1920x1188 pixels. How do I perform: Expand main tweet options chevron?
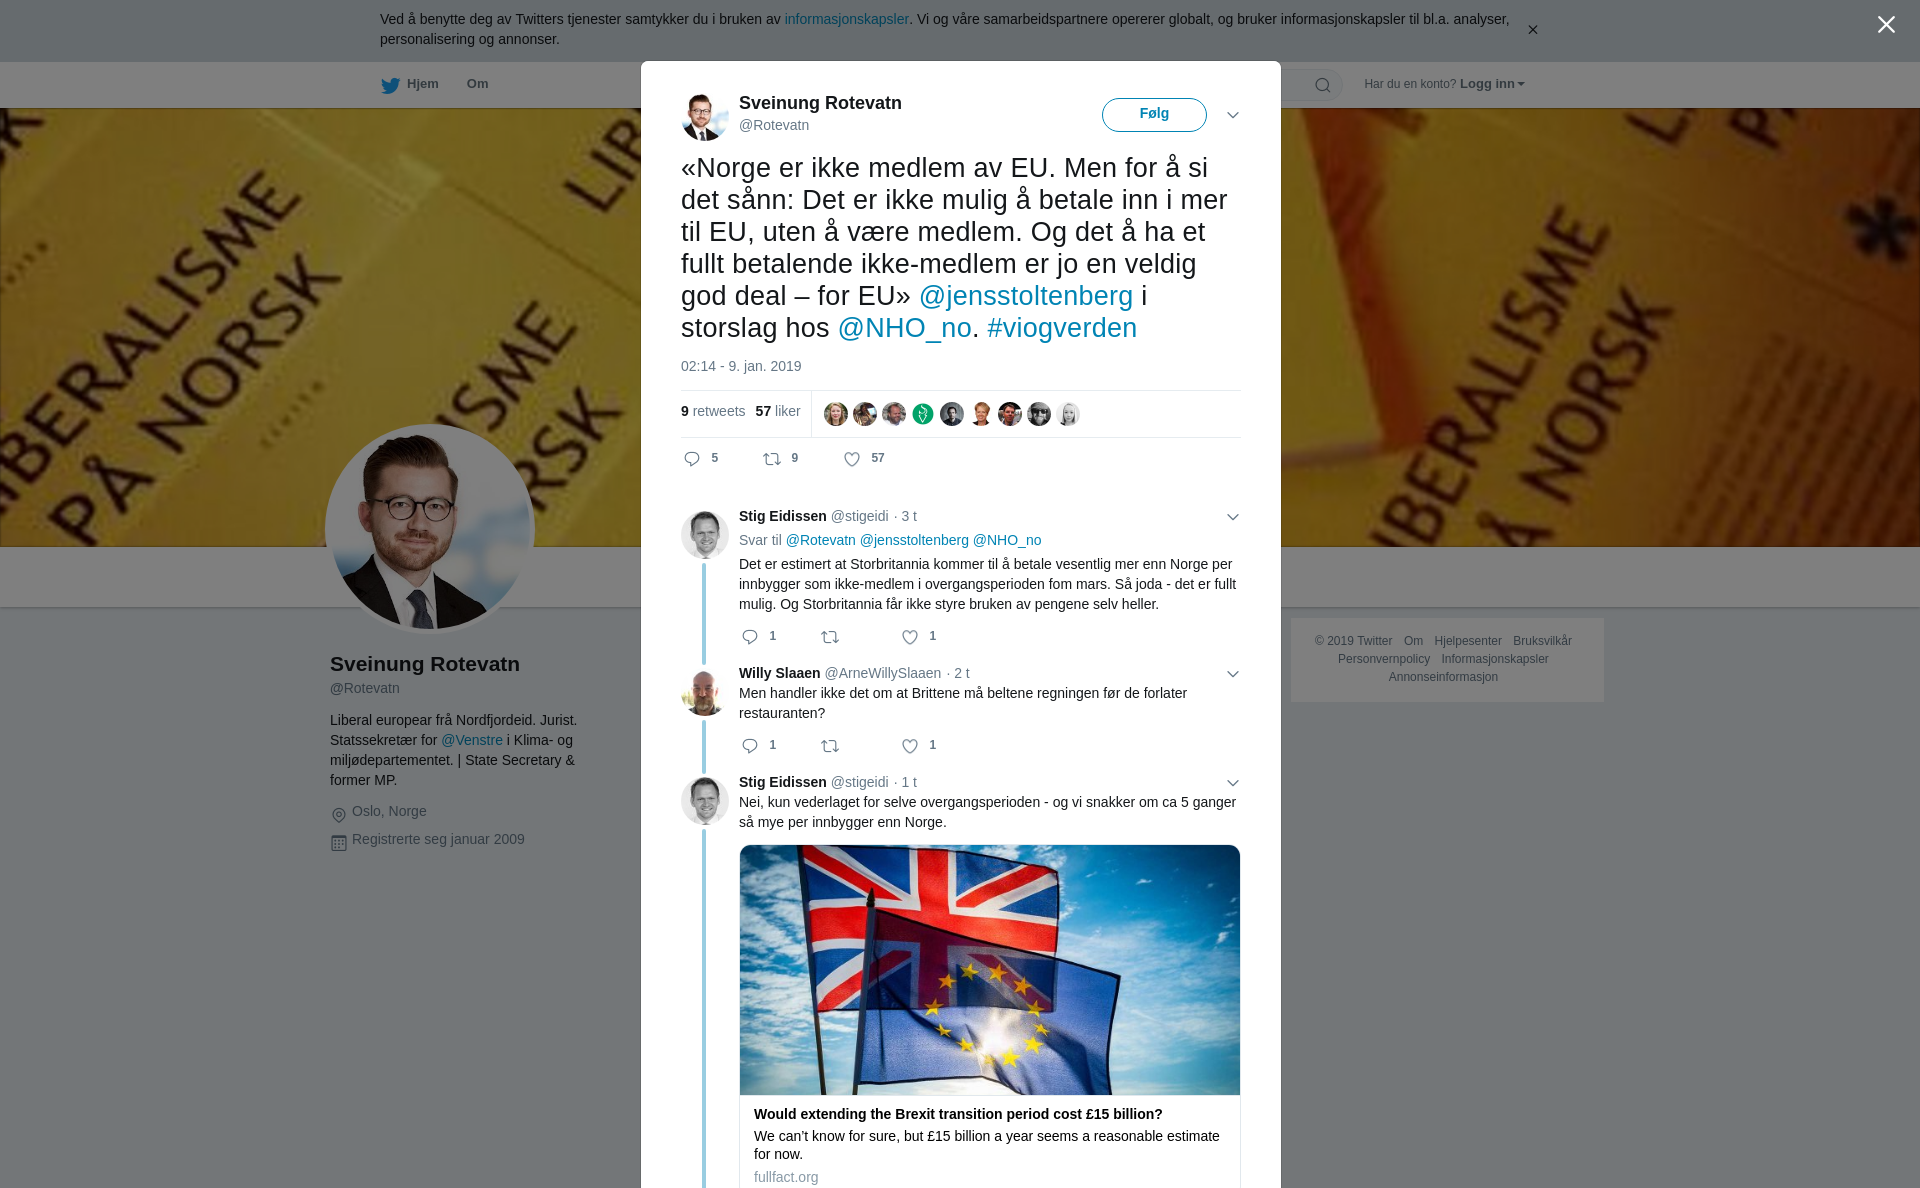tap(1233, 115)
